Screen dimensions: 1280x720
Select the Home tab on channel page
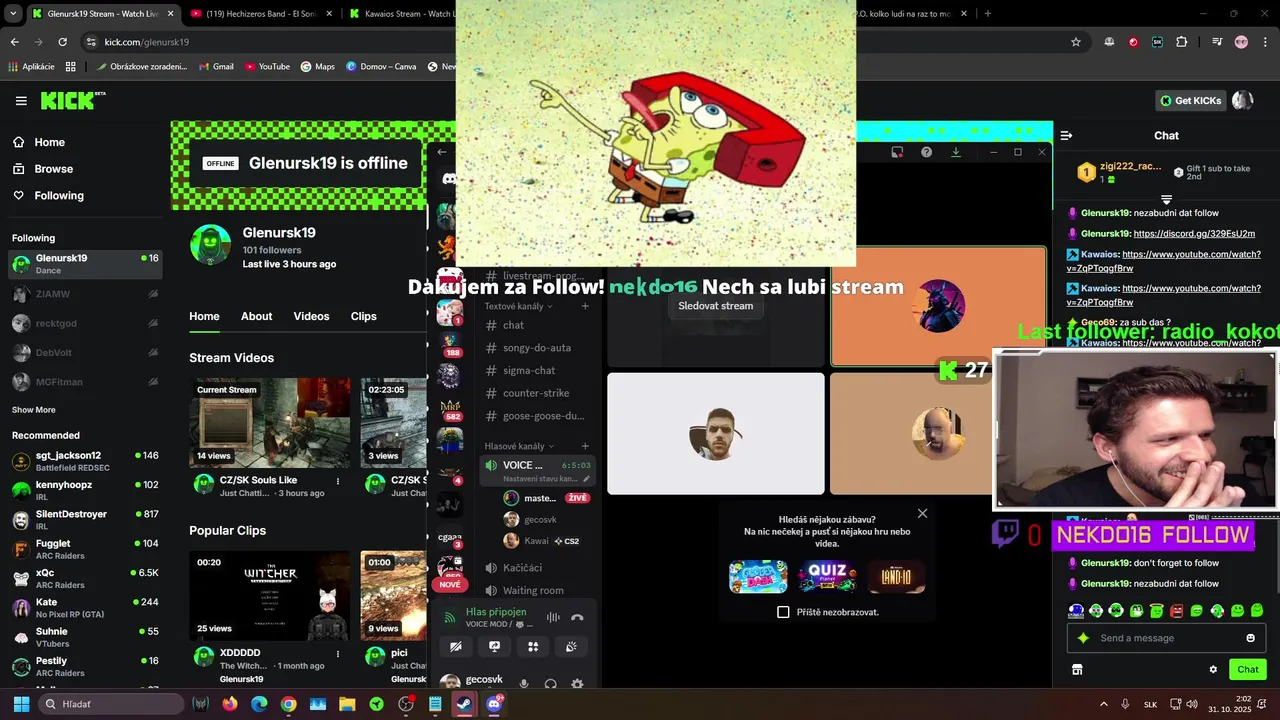(204, 316)
